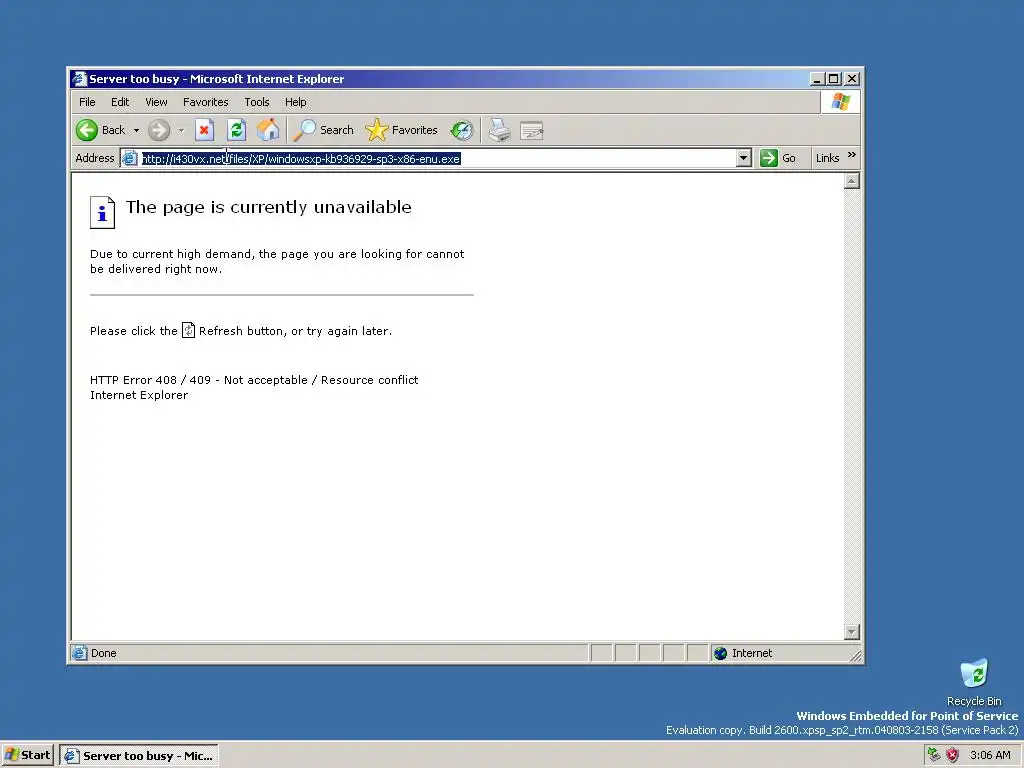
Task: Open the Favorites star toolbar button
Action: [401, 130]
